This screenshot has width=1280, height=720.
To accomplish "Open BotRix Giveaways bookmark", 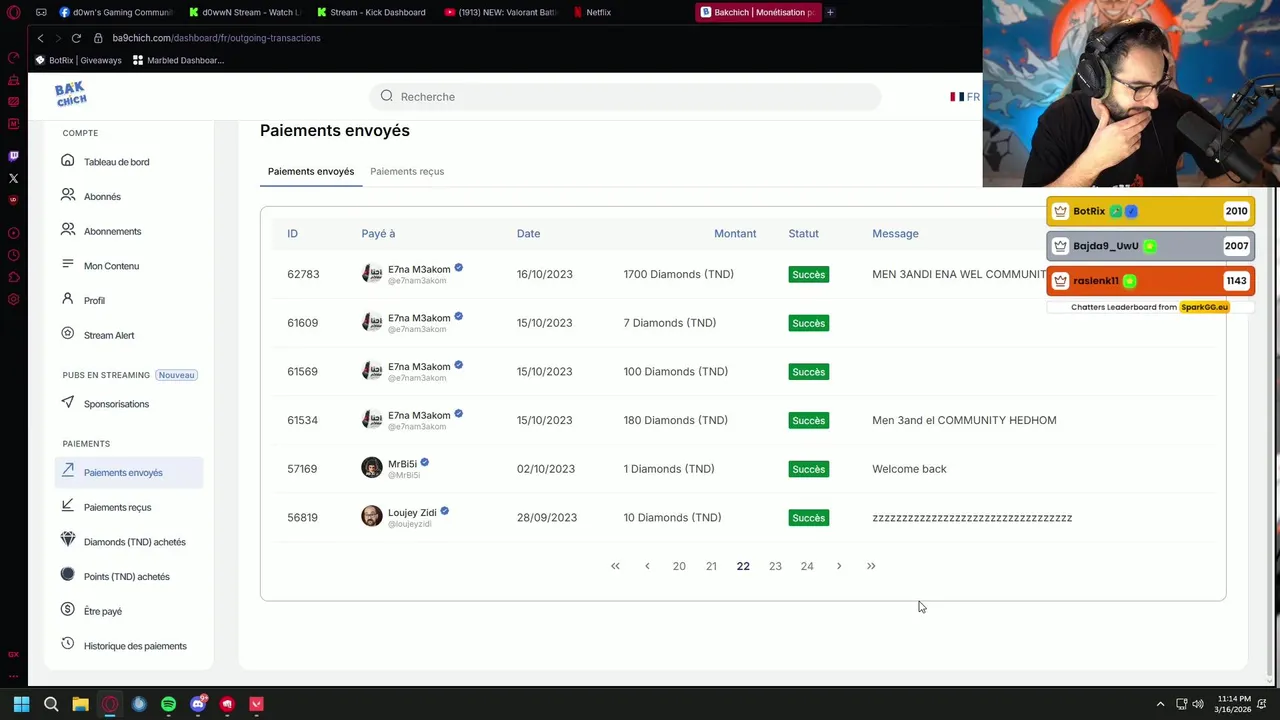I will pyautogui.click(x=78, y=60).
